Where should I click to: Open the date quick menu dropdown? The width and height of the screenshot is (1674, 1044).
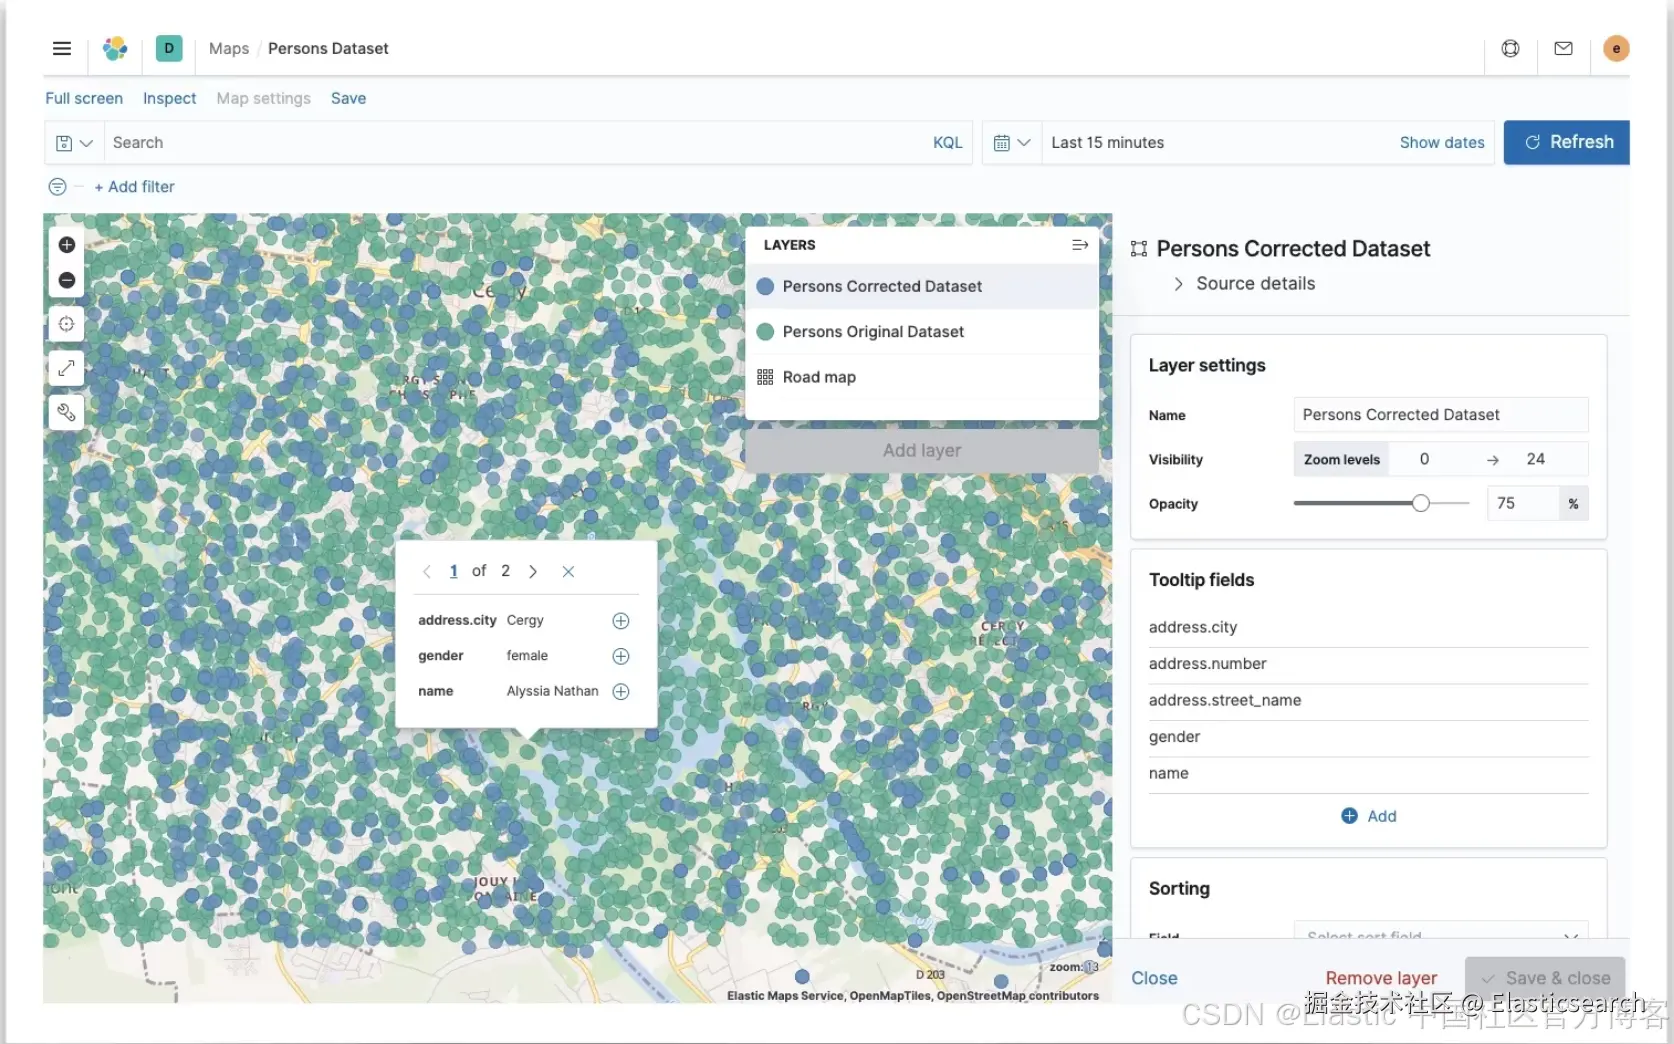[x=1012, y=143]
